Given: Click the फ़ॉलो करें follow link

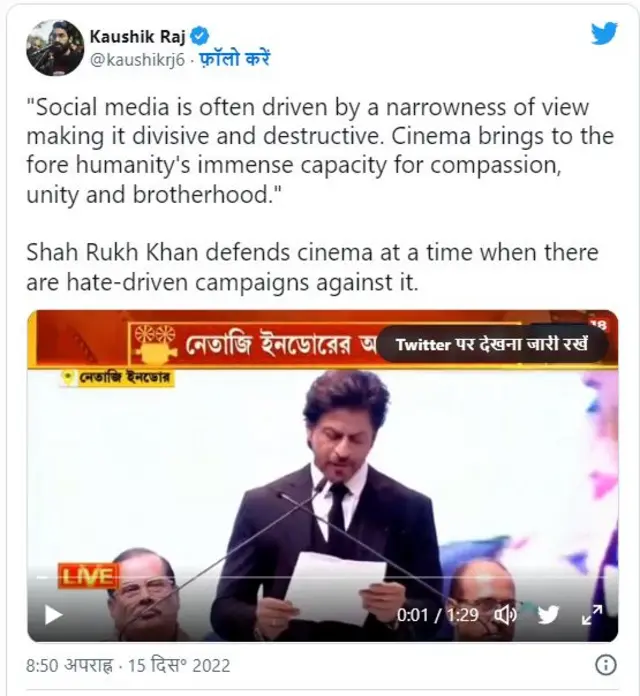Looking at the screenshot, I should tap(233, 59).
